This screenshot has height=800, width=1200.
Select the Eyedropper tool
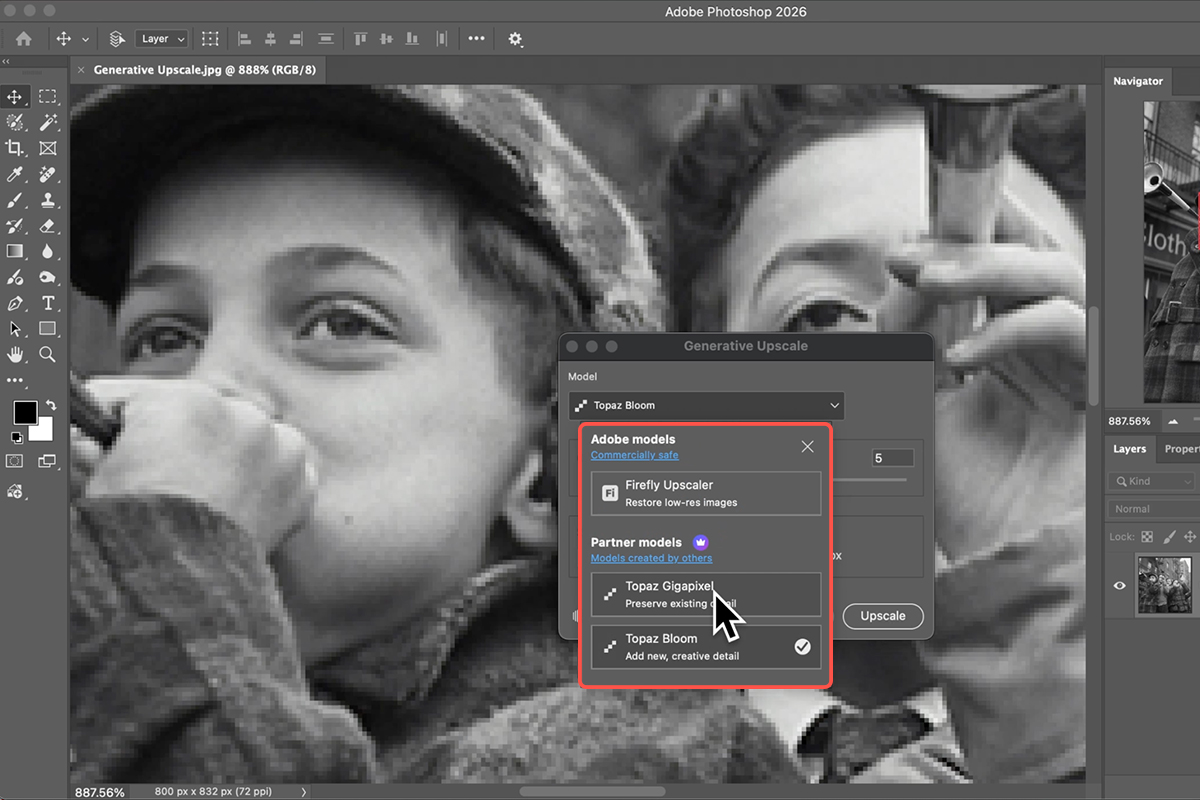pyautogui.click(x=15, y=174)
